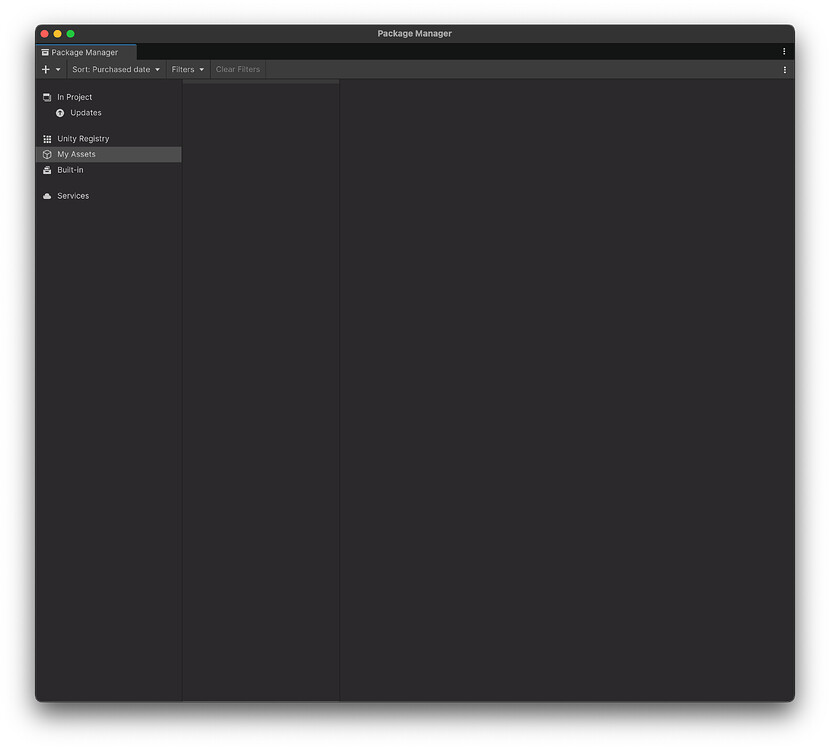Open the Filters dropdown
Image resolution: width=831 pixels, height=750 pixels.
[x=188, y=69]
